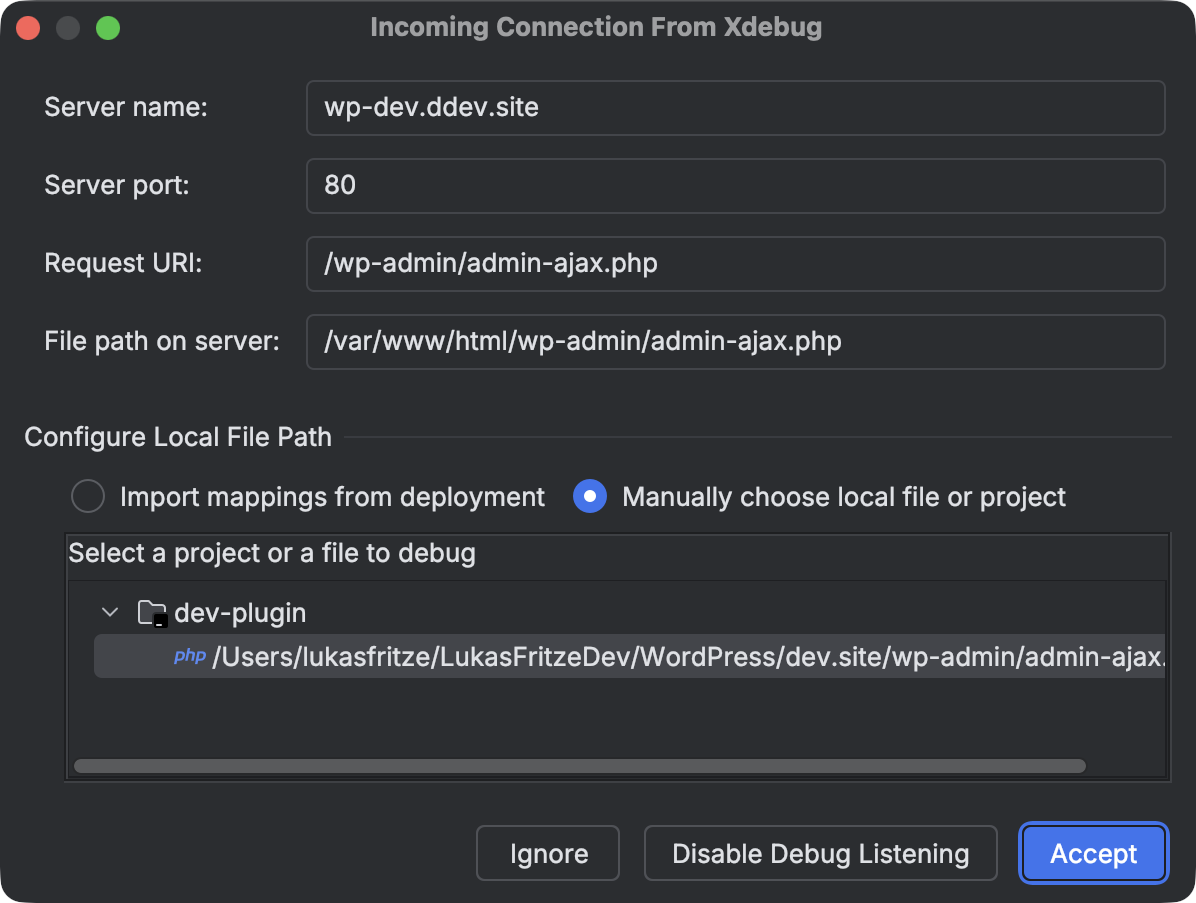The height and width of the screenshot is (903, 1196).
Task: Select Import mappings from deployment
Action: click(88, 496)
